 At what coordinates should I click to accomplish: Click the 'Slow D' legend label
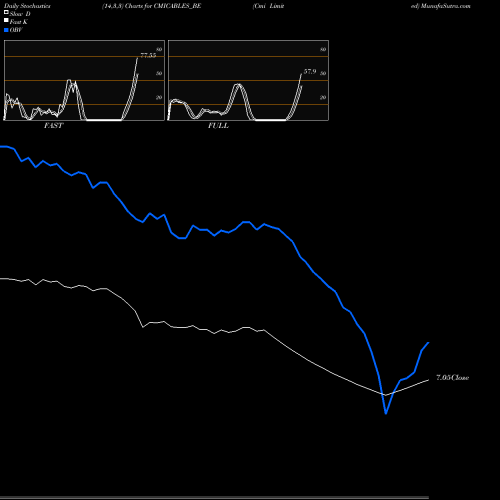20,14
